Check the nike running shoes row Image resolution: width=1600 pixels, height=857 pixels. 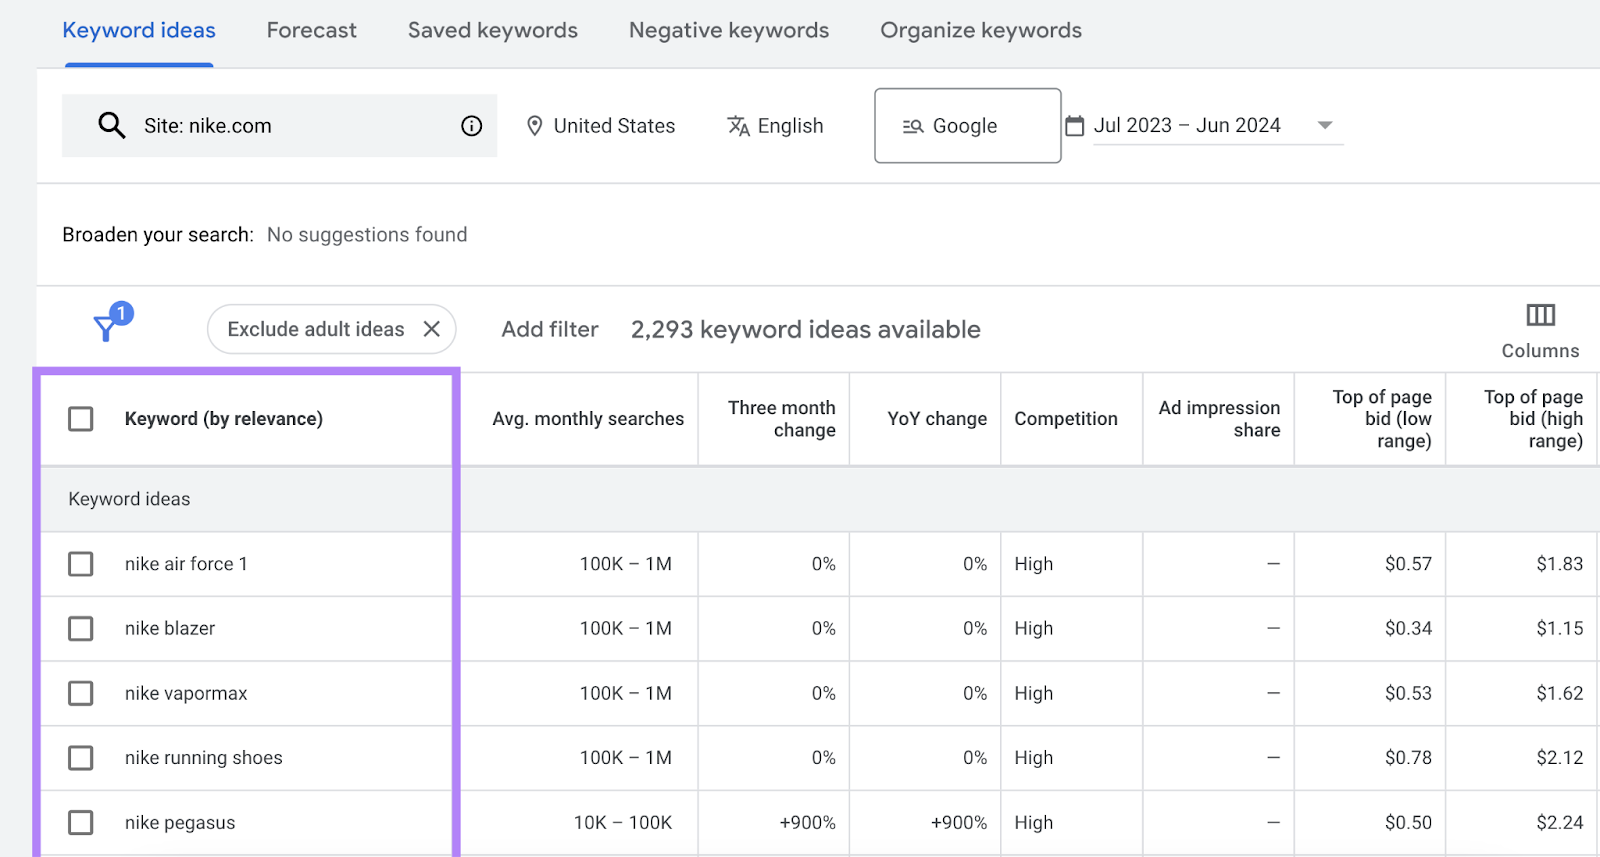(81, 758)
